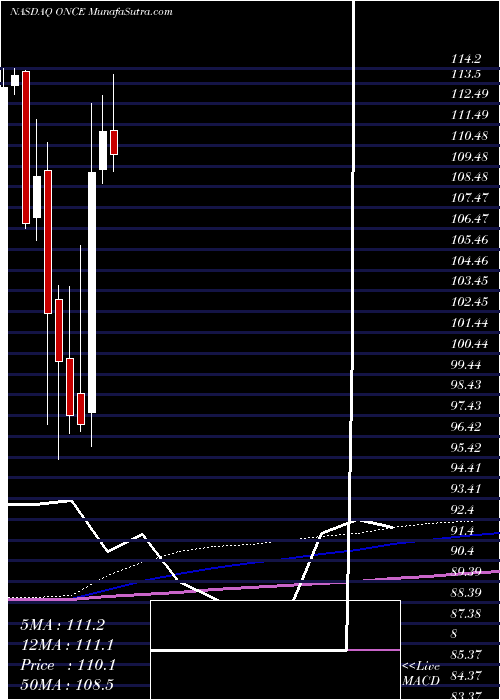Click the 105.46 price axis label

point(469,240)
